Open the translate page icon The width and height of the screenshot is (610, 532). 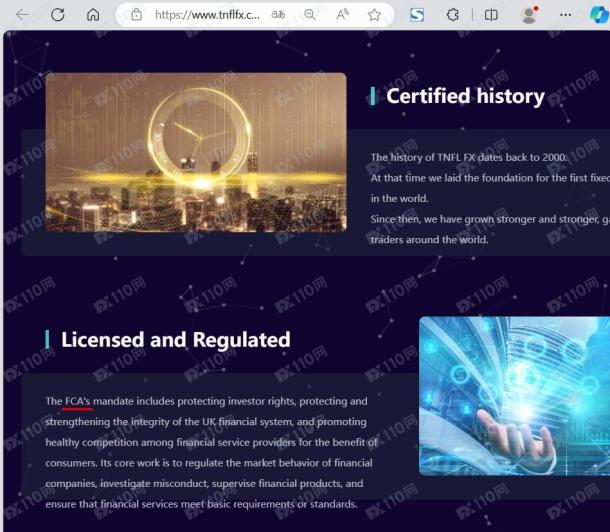279,15
